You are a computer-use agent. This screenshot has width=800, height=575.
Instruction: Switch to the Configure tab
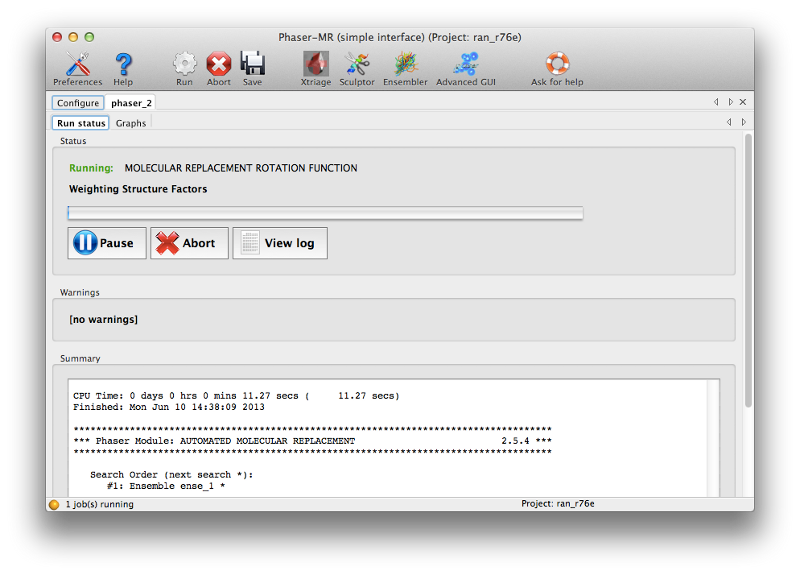pos(78,103)
